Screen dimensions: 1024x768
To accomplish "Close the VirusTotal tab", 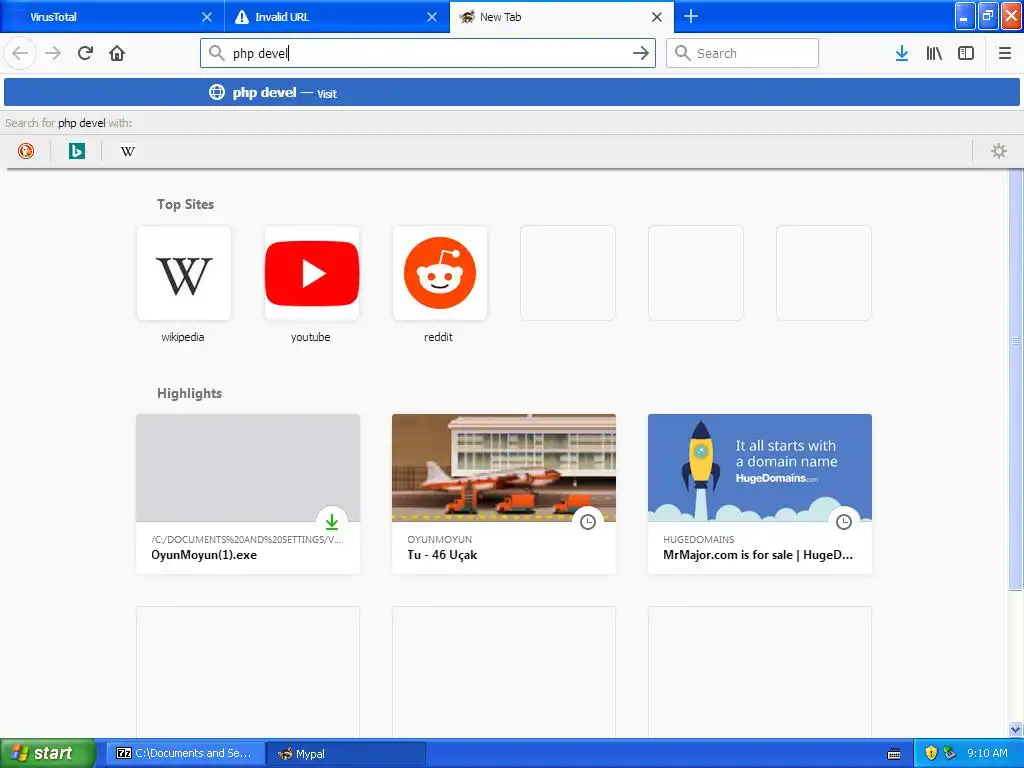I will (206, 17).
